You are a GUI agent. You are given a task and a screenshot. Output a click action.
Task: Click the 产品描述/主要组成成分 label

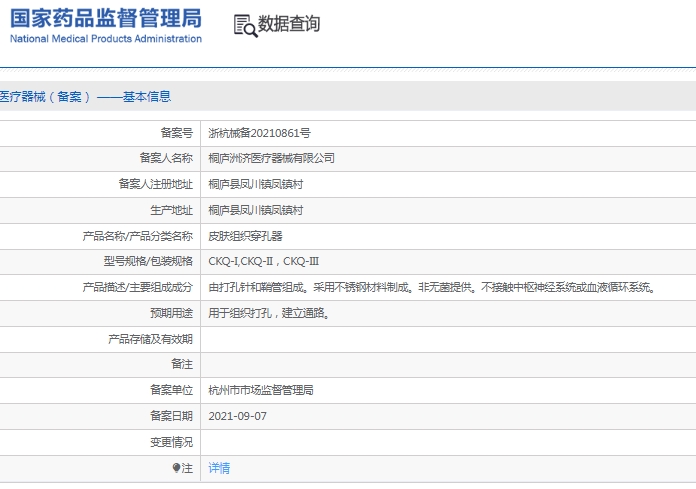point(138,287)
